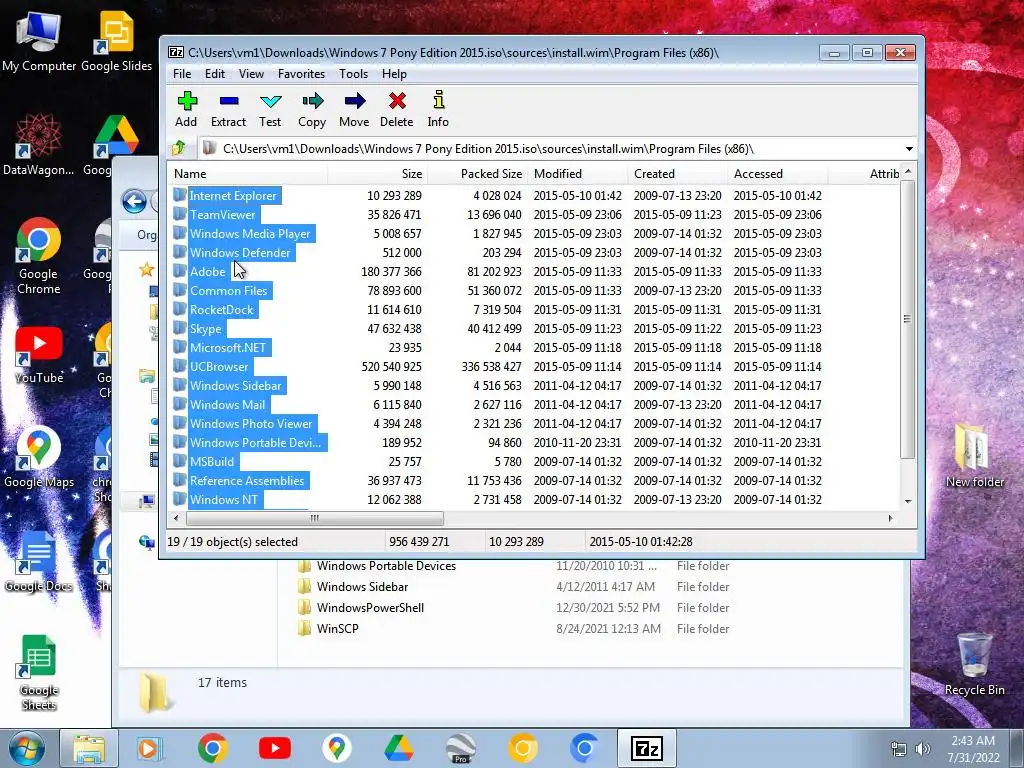1024x768 pixels.
Task: Select the Reference Assemblies folder
Action: tap(240, 480)
